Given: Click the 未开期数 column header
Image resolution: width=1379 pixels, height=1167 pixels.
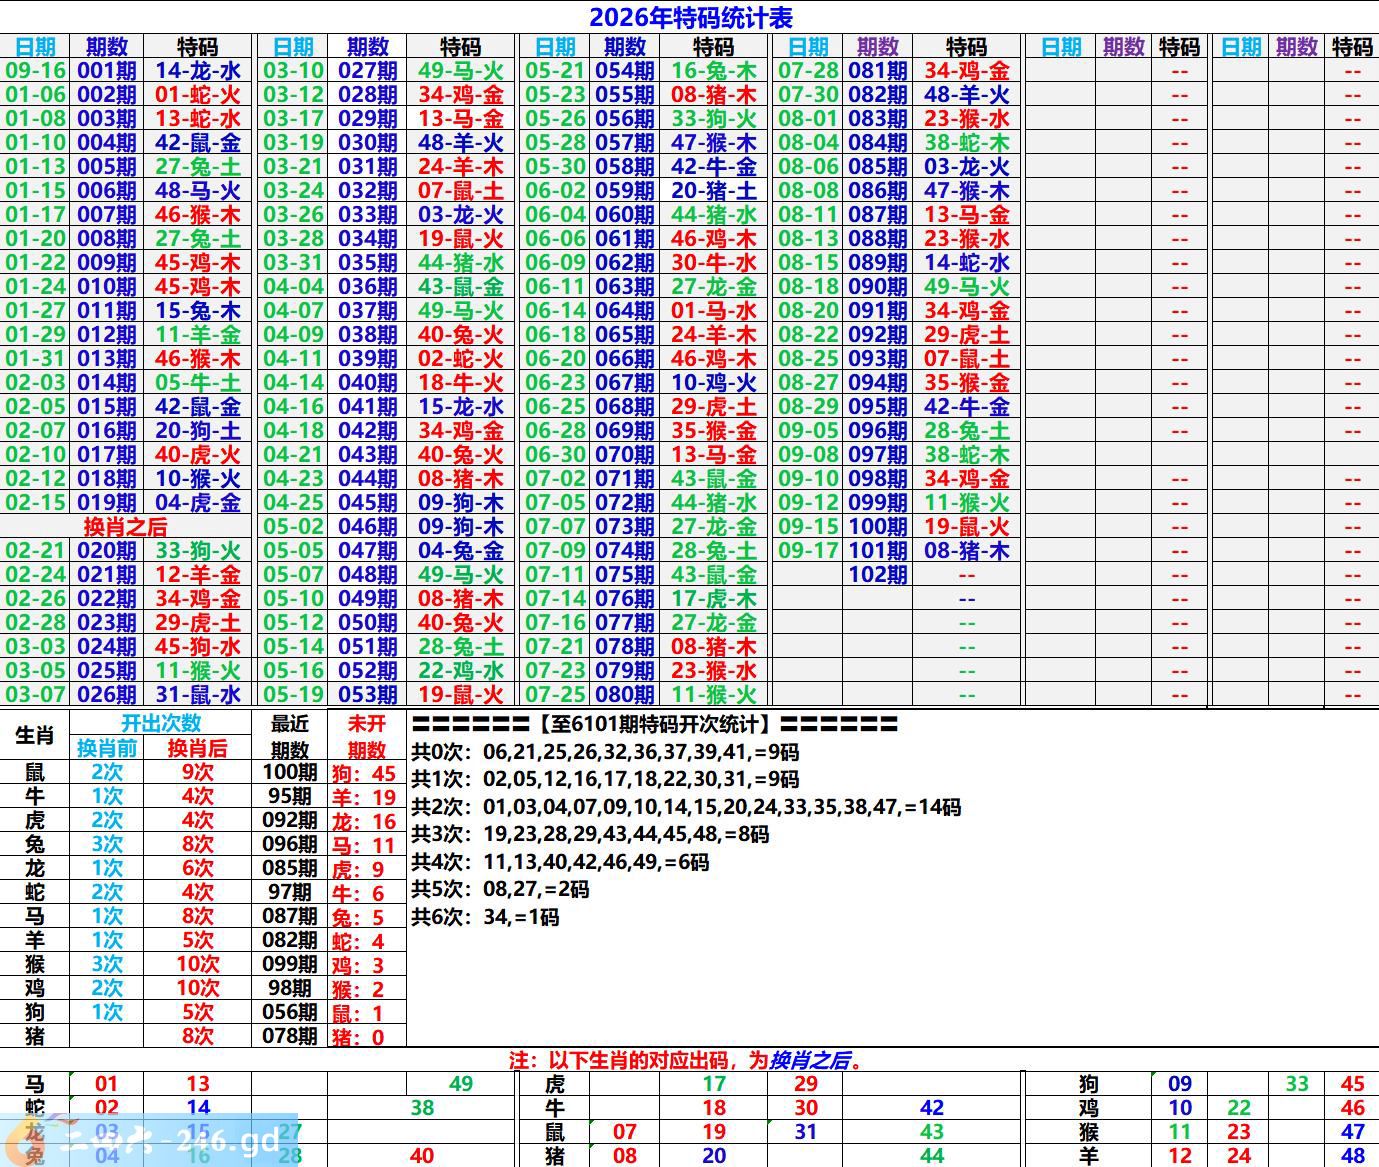Looking at the screenshot, I should (367, 736).
